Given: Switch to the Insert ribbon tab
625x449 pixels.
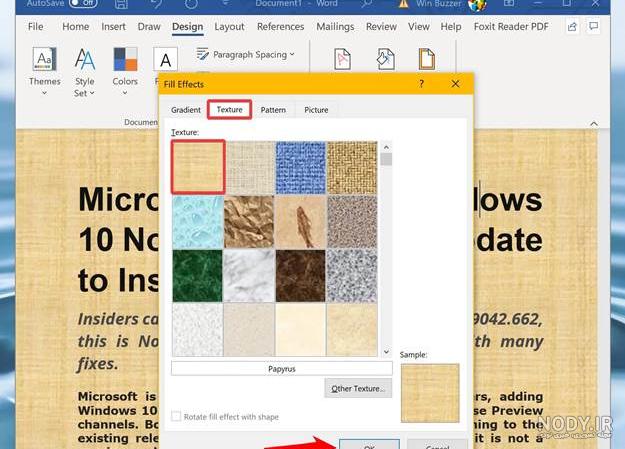Looking at the screenshot, I should click(x=113, y=26).
